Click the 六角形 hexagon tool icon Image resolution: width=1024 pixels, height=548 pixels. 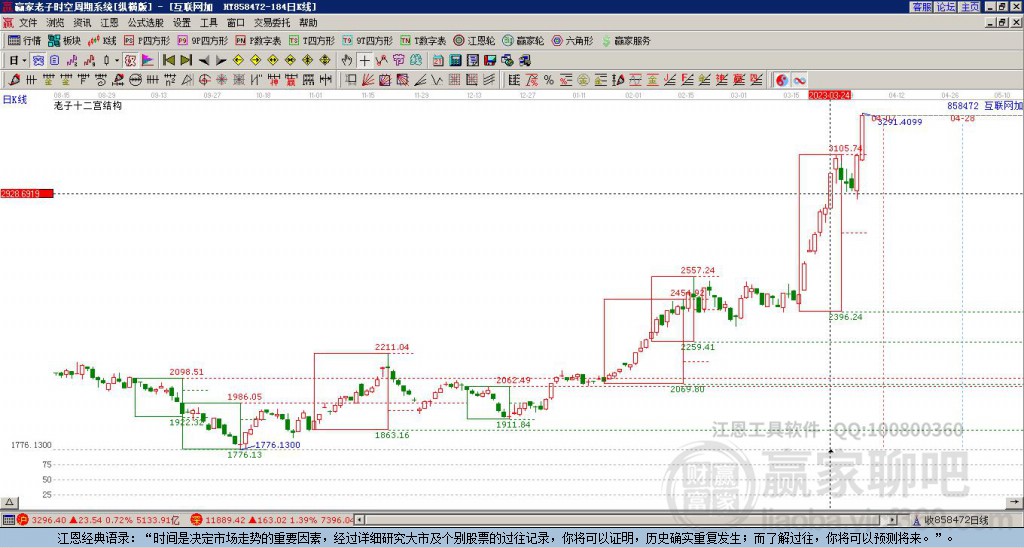click(572, 40)
